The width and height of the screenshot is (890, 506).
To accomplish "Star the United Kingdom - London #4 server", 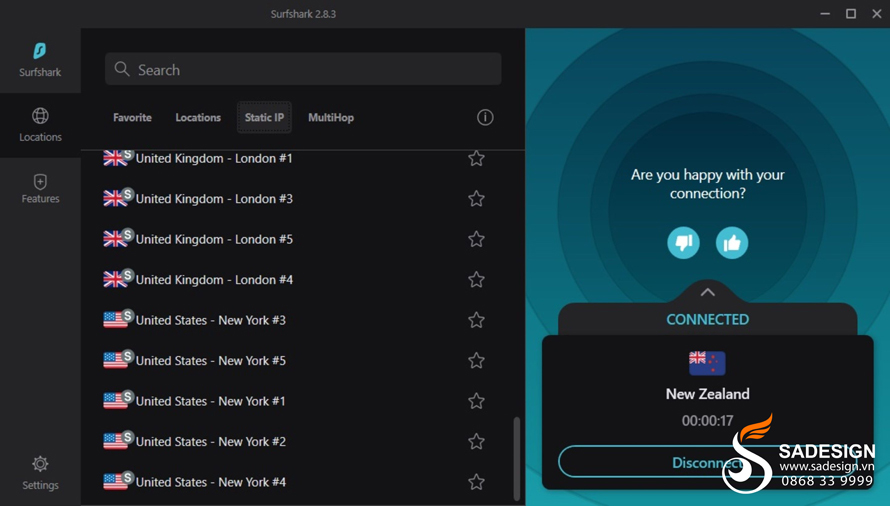I will [x=476, y=279].
